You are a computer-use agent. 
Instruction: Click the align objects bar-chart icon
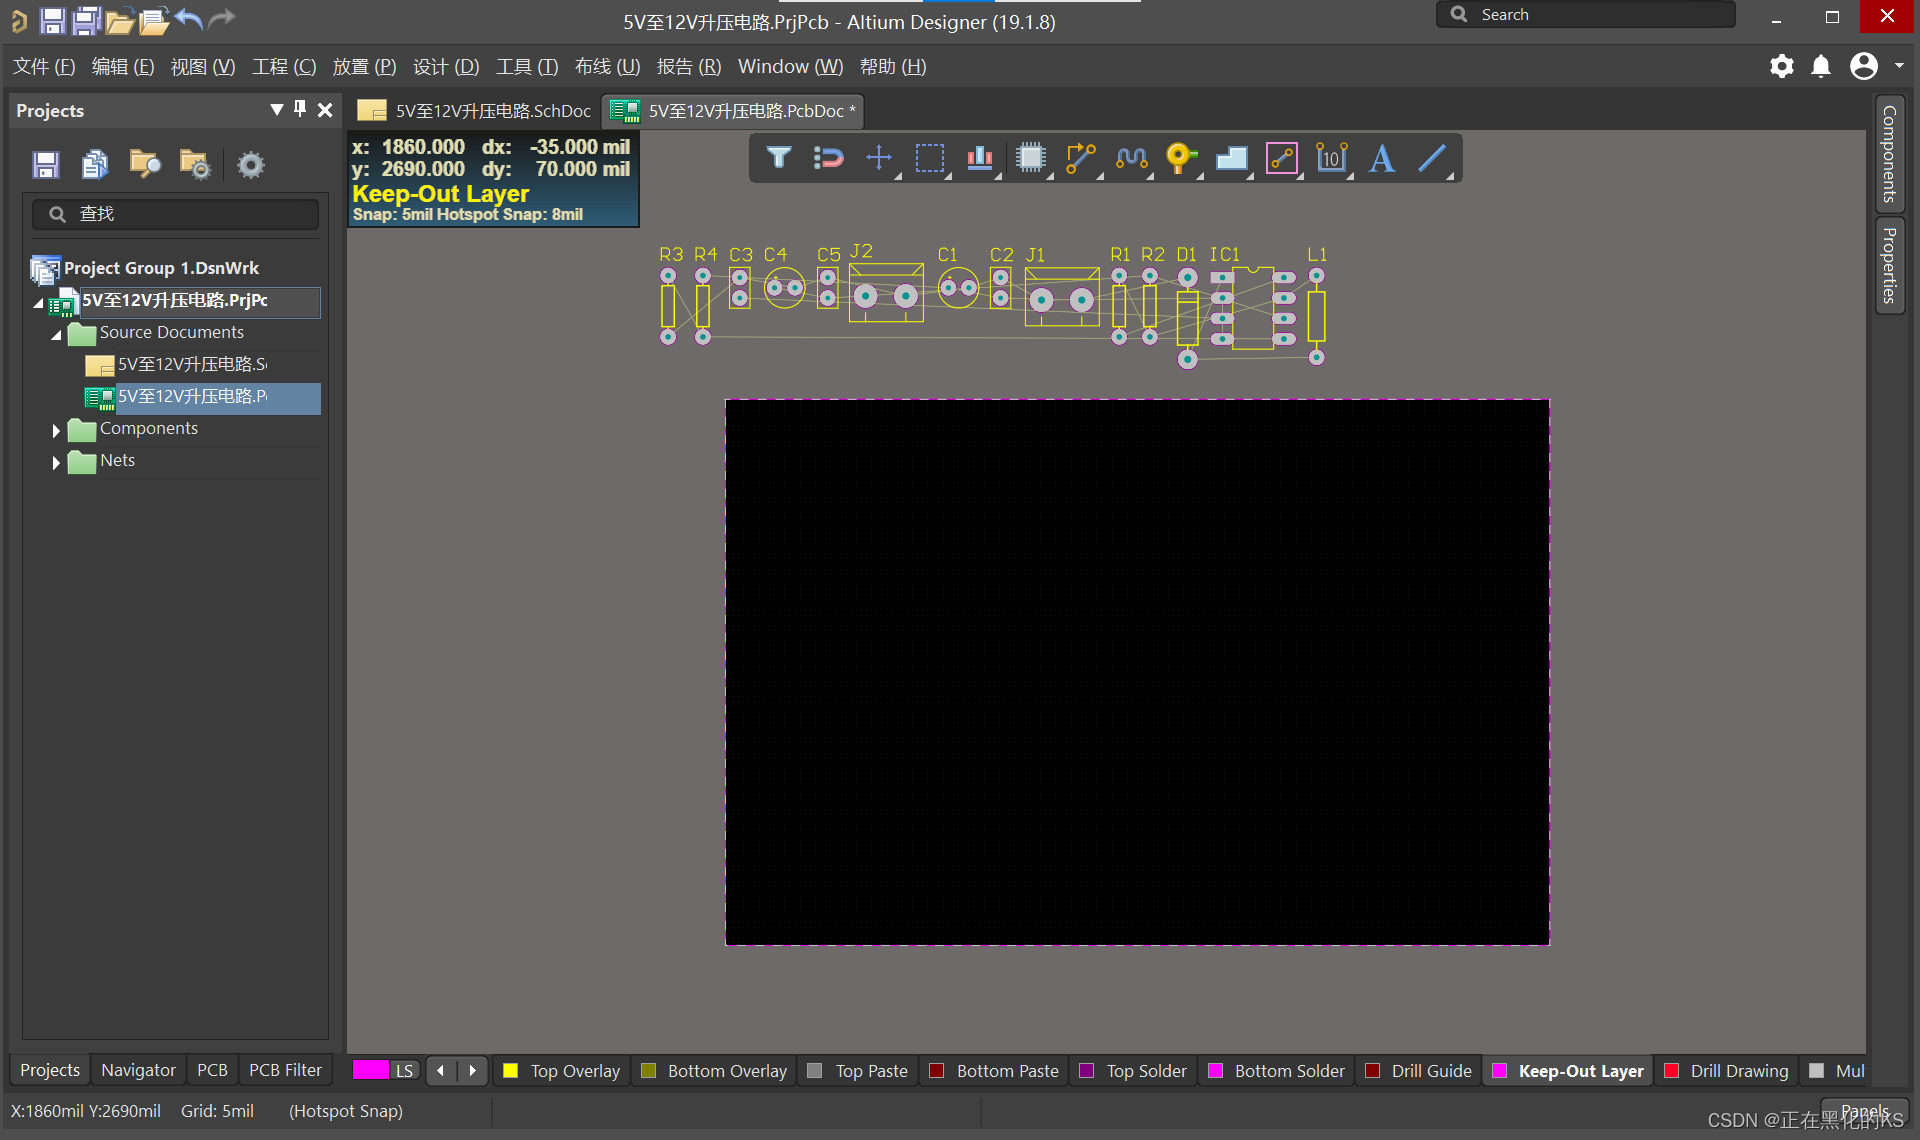pos(979,158)
